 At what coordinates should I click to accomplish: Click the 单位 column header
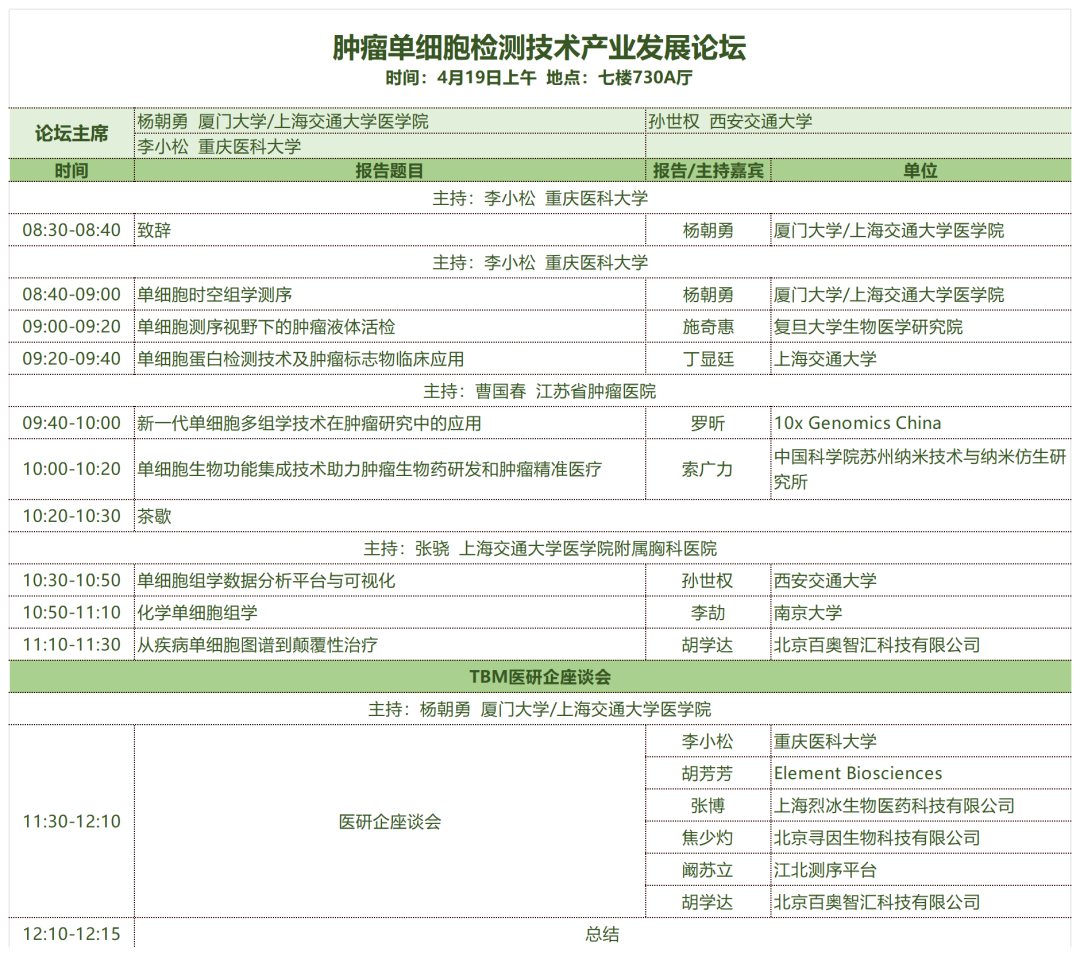click(921, 171)
